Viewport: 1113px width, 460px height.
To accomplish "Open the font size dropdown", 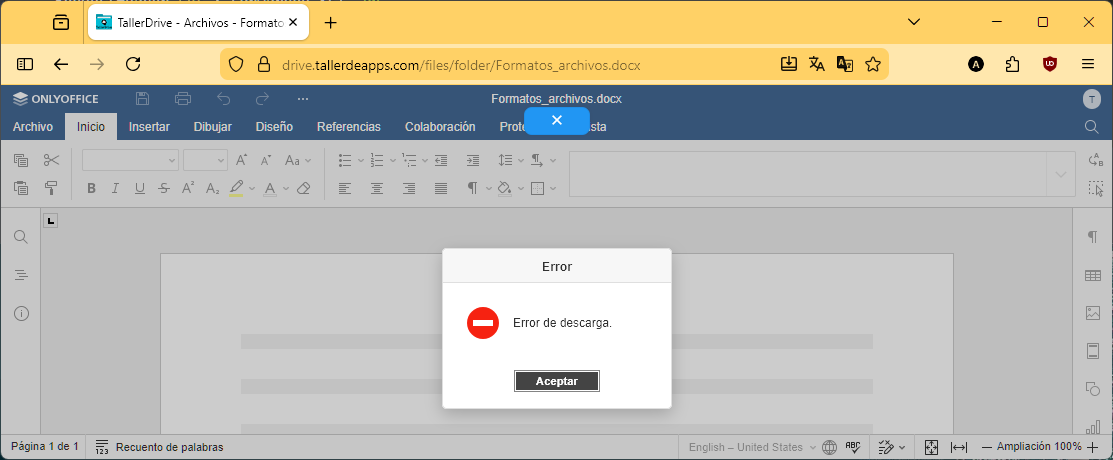I will point(205,160).
